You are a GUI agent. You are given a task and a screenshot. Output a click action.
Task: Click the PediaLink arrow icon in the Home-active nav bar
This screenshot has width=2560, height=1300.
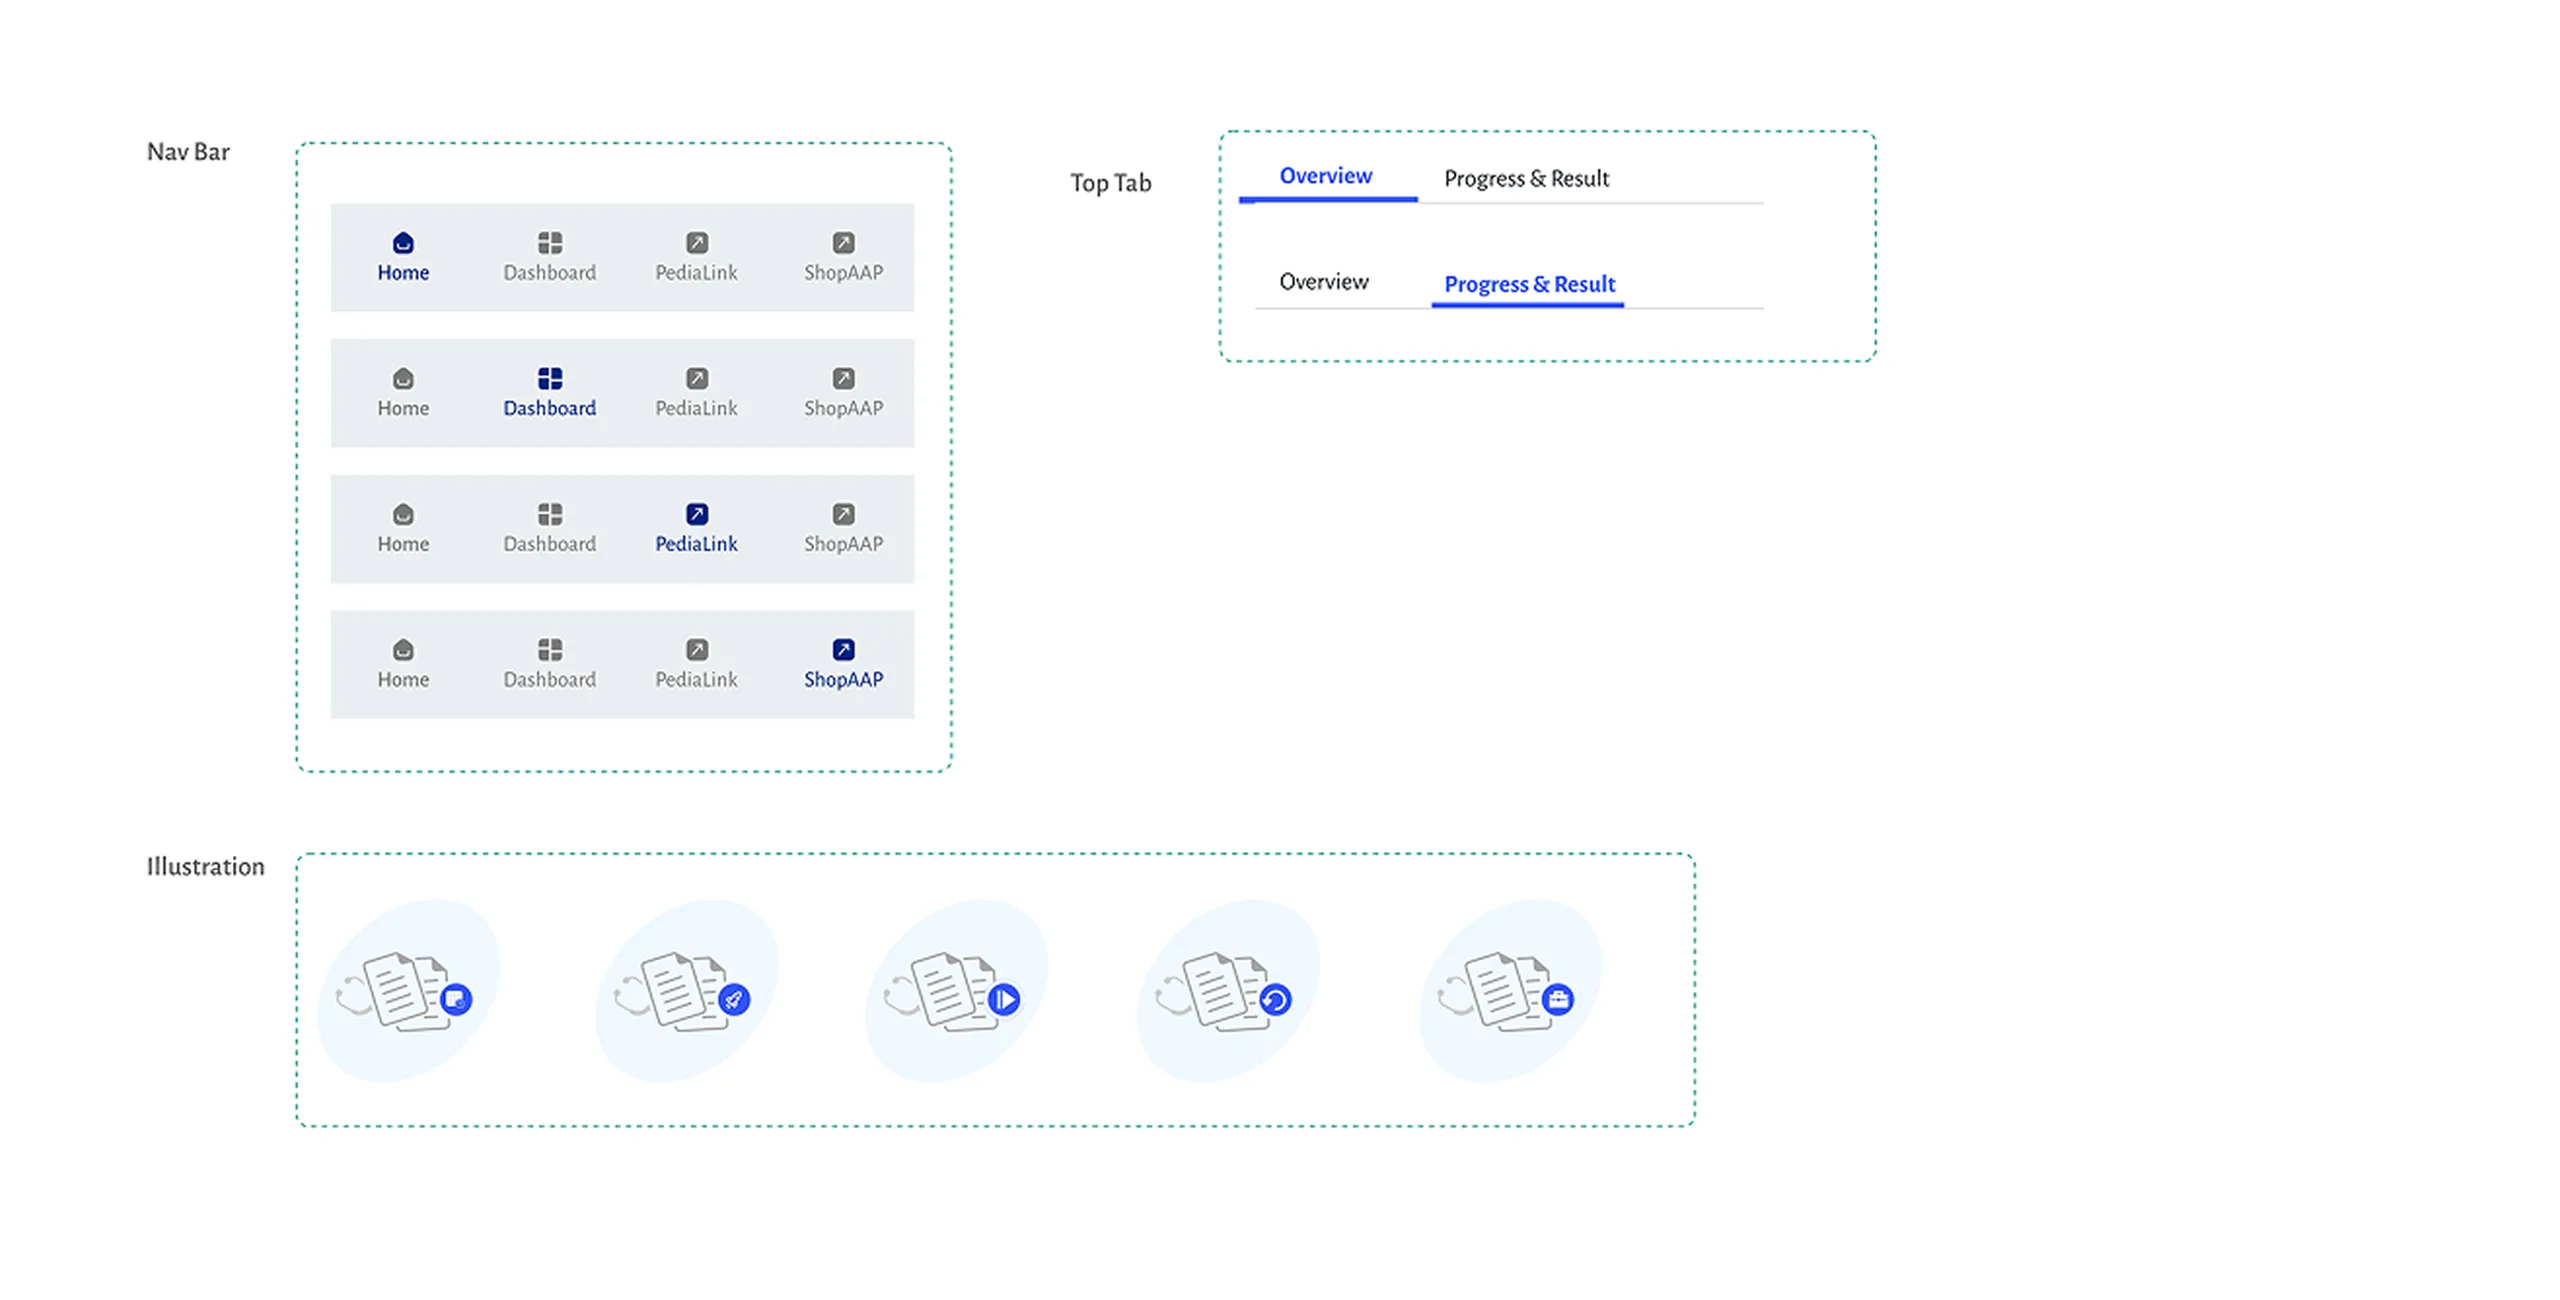point(697,243)
